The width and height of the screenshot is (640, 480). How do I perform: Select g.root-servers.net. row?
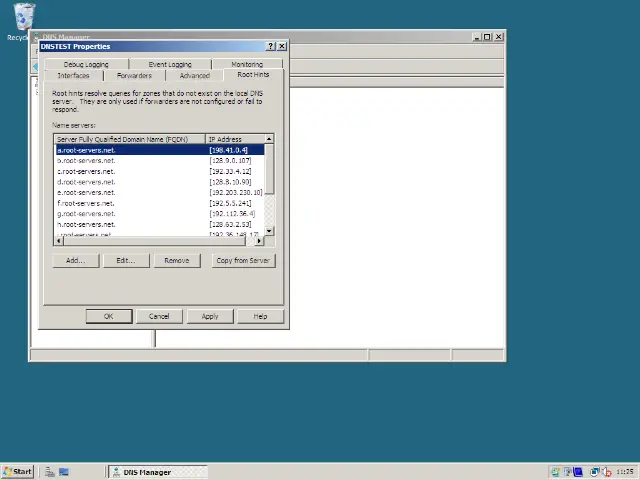160,214
